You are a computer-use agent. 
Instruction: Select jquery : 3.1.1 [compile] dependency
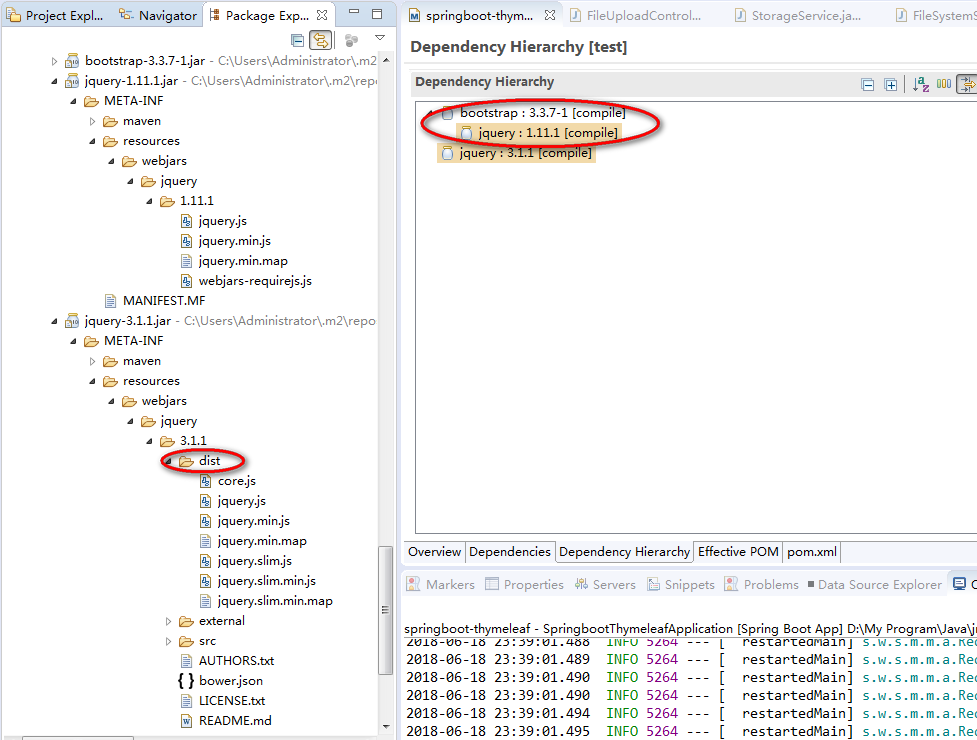pyautogui.click(x=517, y=153)
